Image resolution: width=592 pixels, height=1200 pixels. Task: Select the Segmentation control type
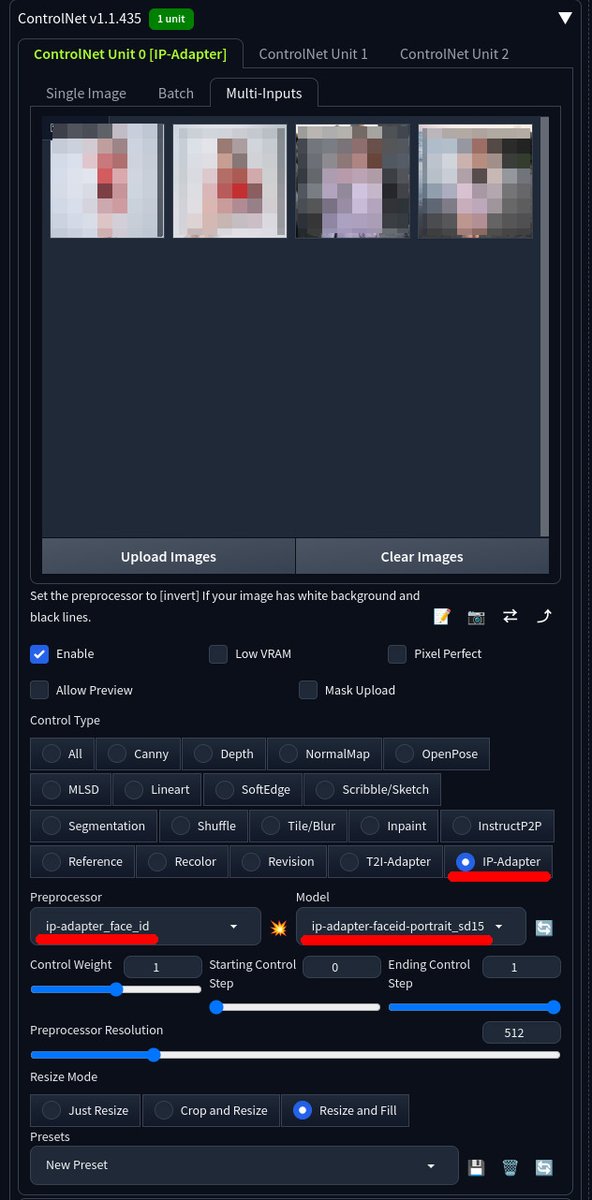click(x=94, y=826)
